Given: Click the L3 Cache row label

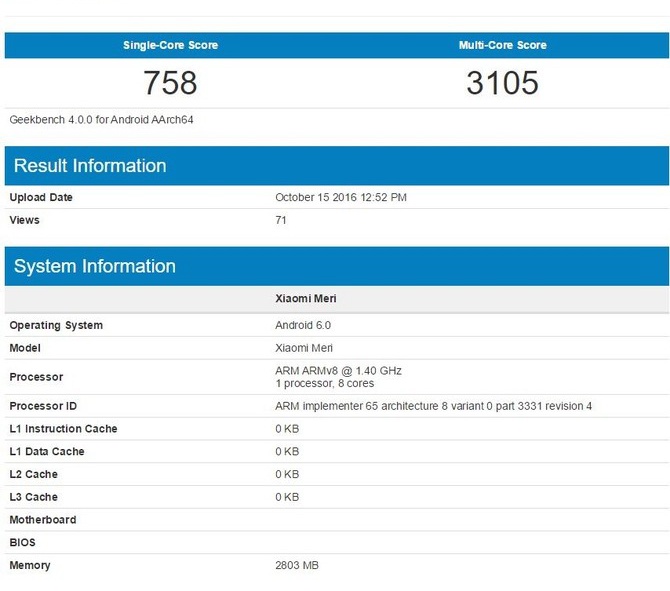Looking at the screenshot, I should pyautogui.click(x=34, y=497).
